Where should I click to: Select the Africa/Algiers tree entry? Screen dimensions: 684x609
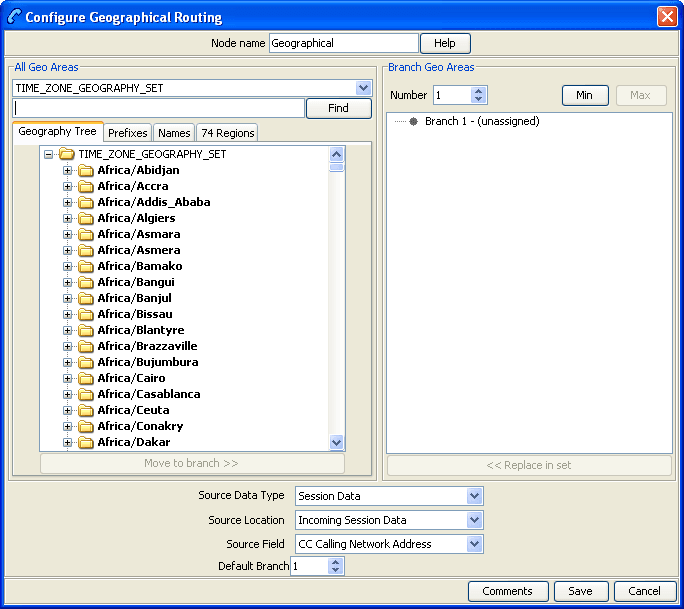[136, 218]
